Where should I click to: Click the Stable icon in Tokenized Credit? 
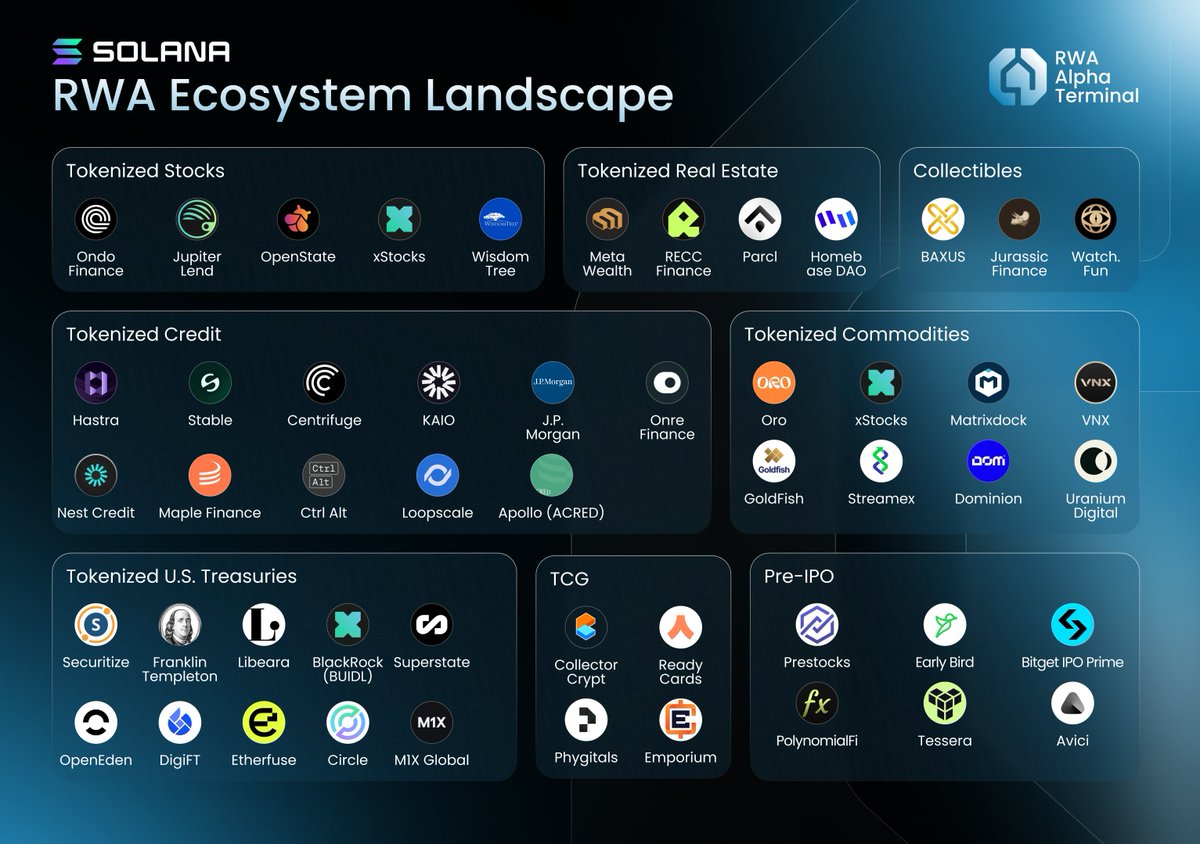coord(210,383)
